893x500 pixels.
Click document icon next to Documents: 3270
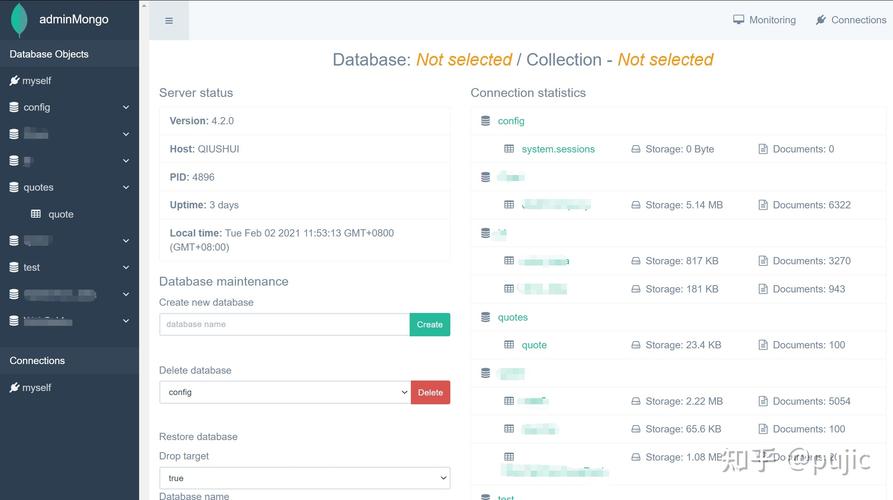763,261
